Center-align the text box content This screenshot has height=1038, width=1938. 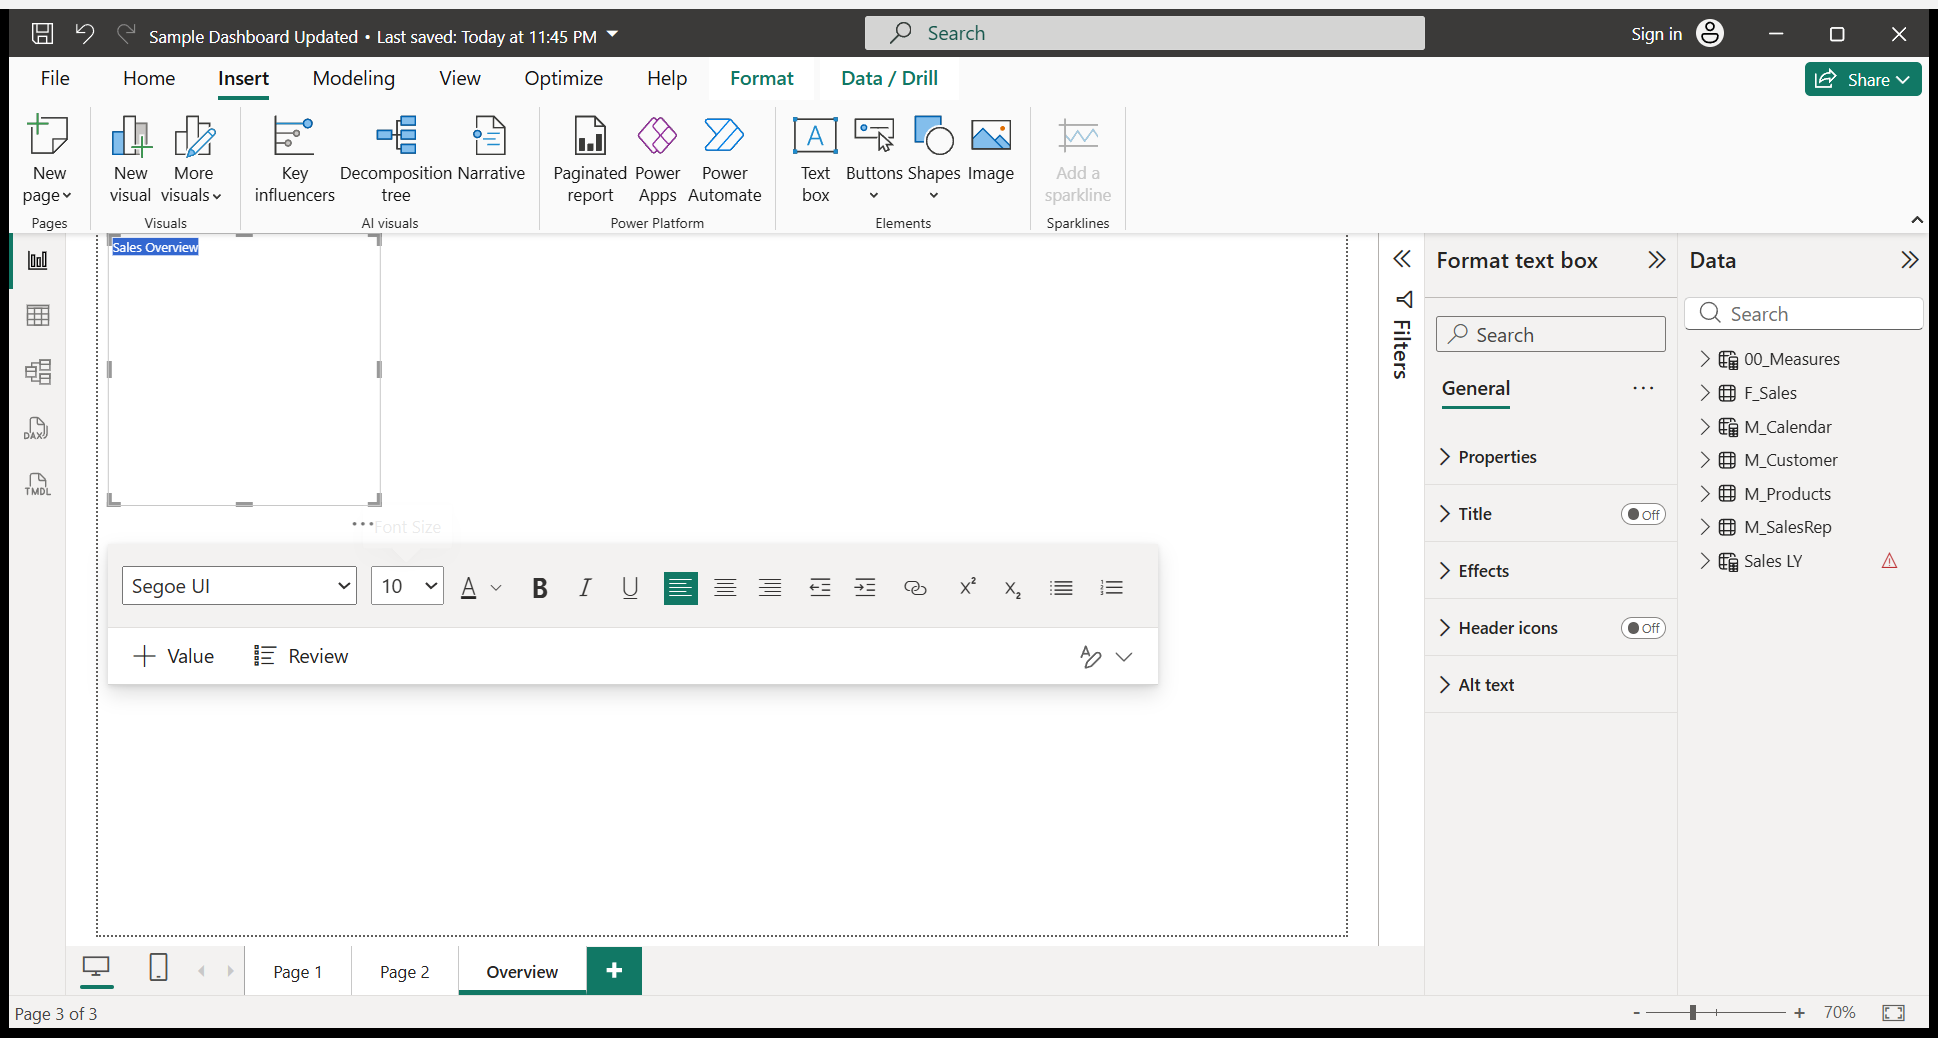[725, 588]
